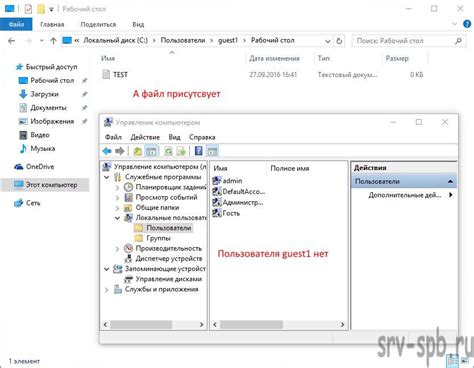Viewport: 474px width, 368px height.
Task: Expand Планировщик заданий tree node
Action: coord(117,188)
